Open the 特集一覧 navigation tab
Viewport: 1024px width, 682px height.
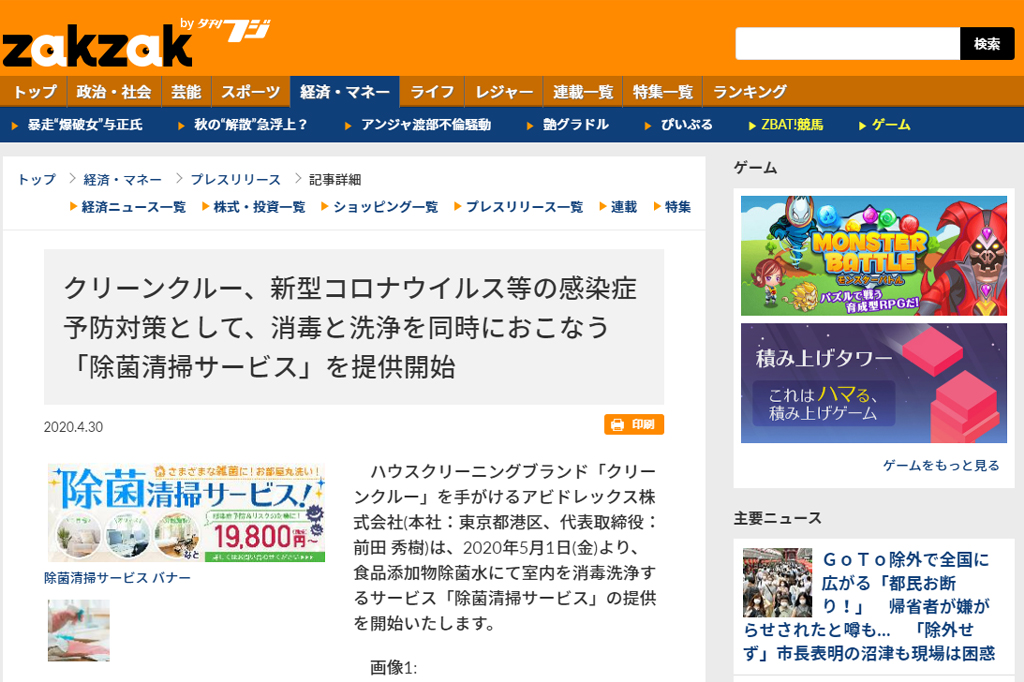click(663, 92)
